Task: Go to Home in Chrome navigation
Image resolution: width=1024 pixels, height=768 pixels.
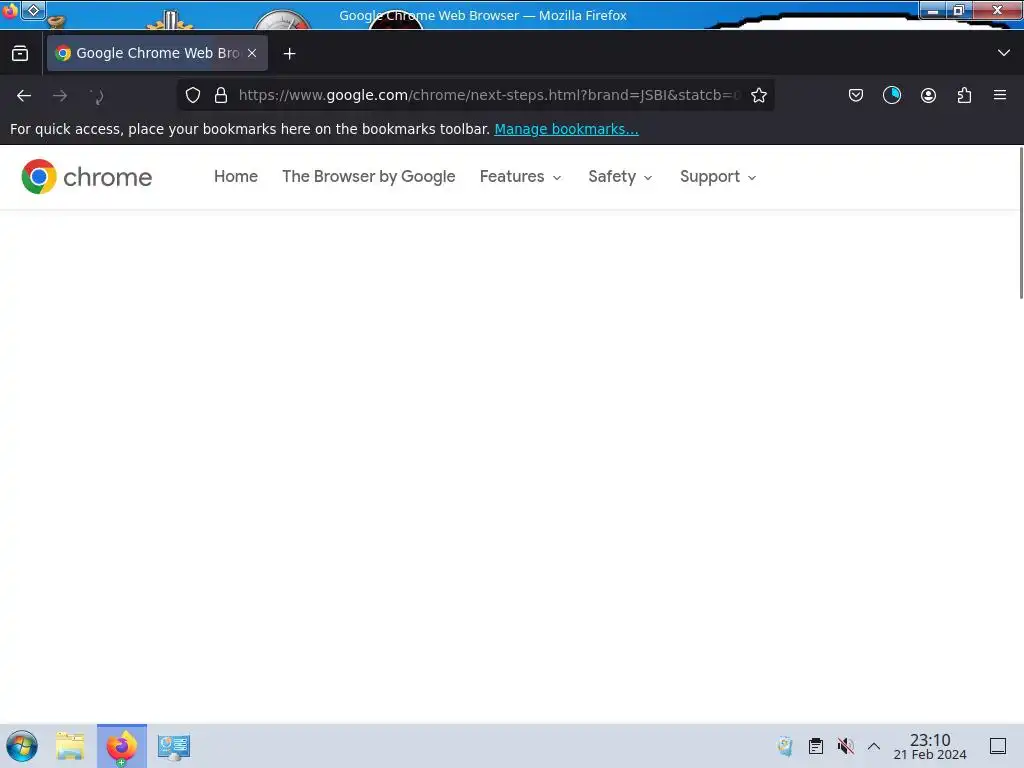Action: tap(236, 176)
